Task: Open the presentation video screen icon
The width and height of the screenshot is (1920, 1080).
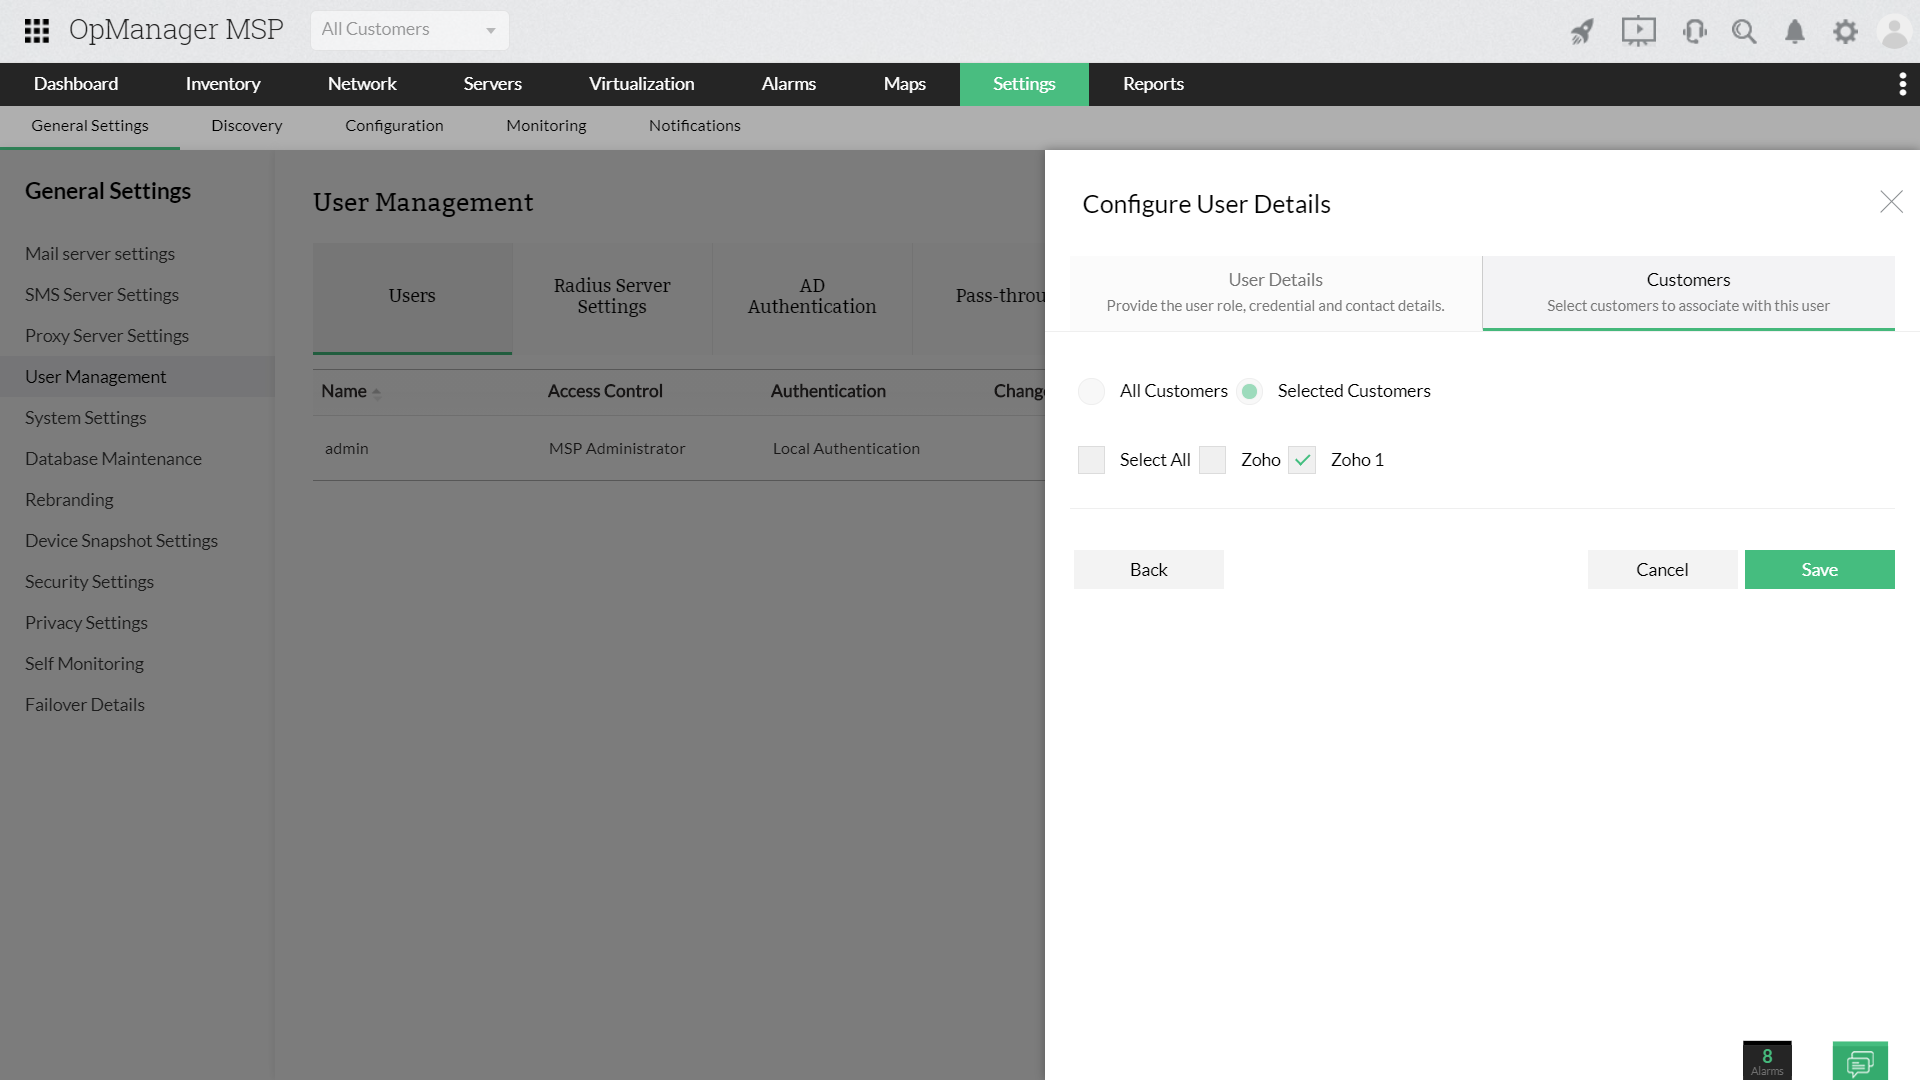Action: pos(1638,32)
